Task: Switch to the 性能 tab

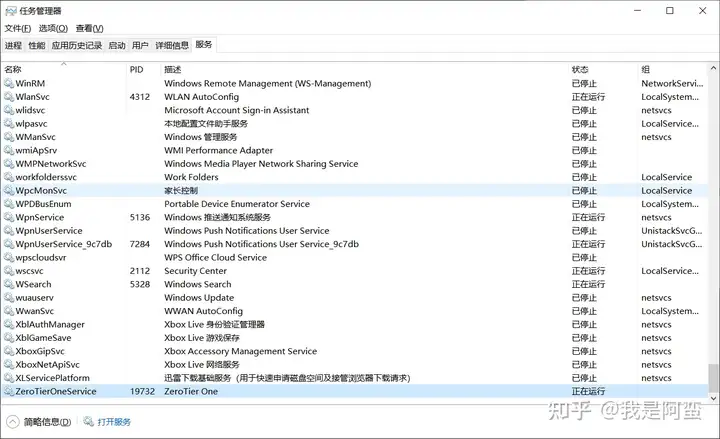Action: pyautogui.click(x=37, y=45)
